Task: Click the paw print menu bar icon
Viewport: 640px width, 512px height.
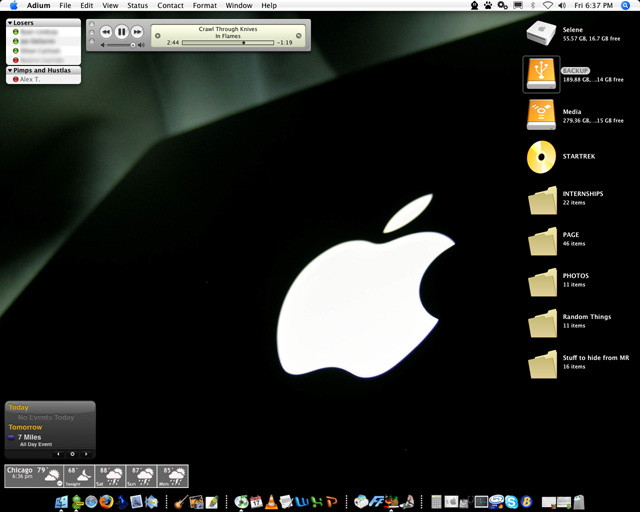Action: pos(488,5)
